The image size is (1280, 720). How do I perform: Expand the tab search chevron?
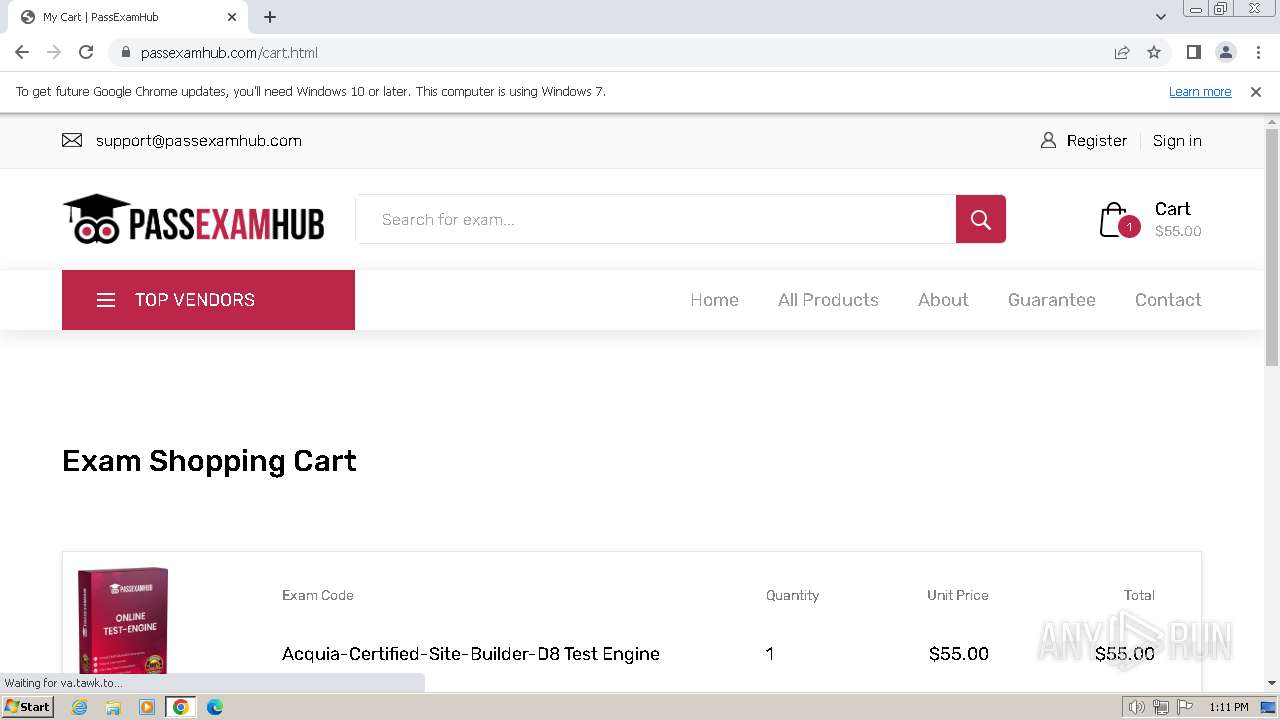(x=1160, y=17)
